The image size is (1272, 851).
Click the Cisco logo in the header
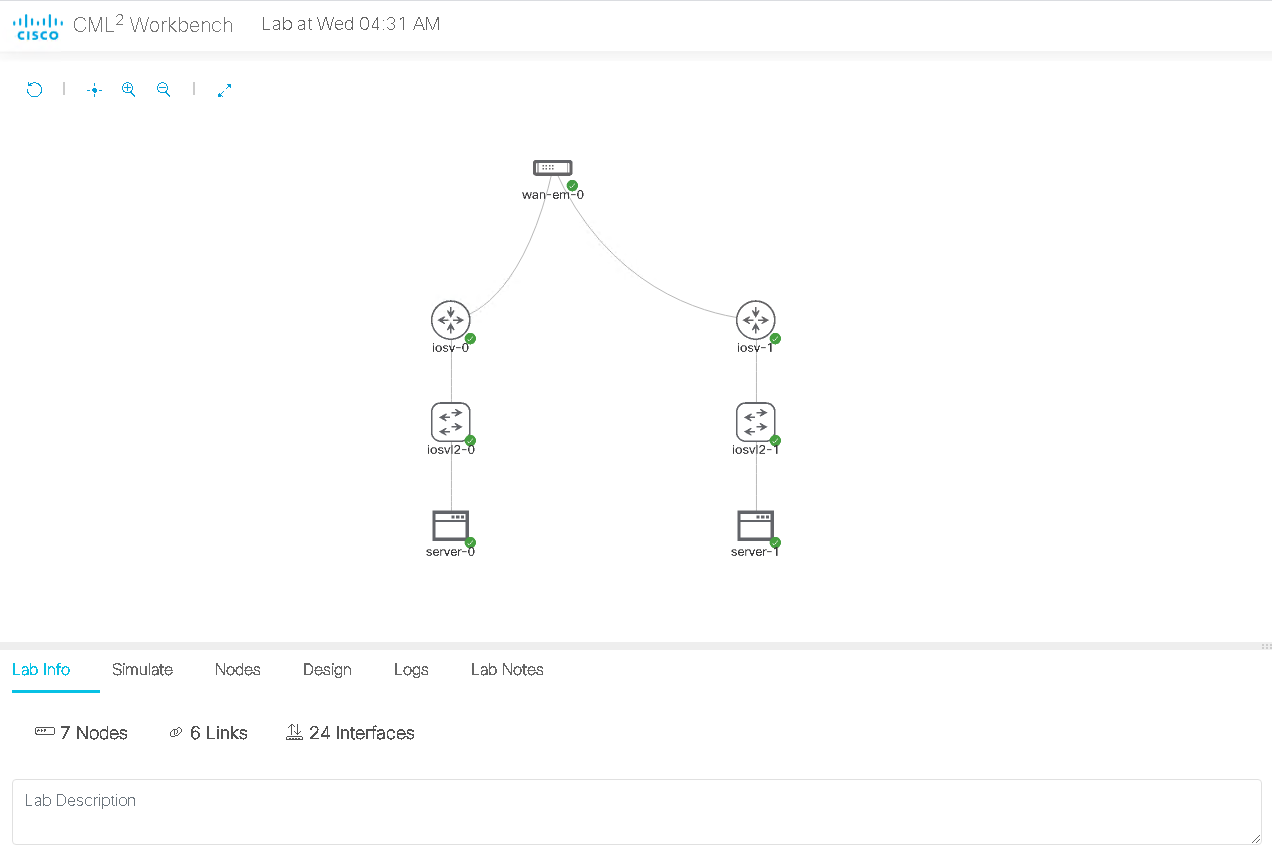point(37,24)
